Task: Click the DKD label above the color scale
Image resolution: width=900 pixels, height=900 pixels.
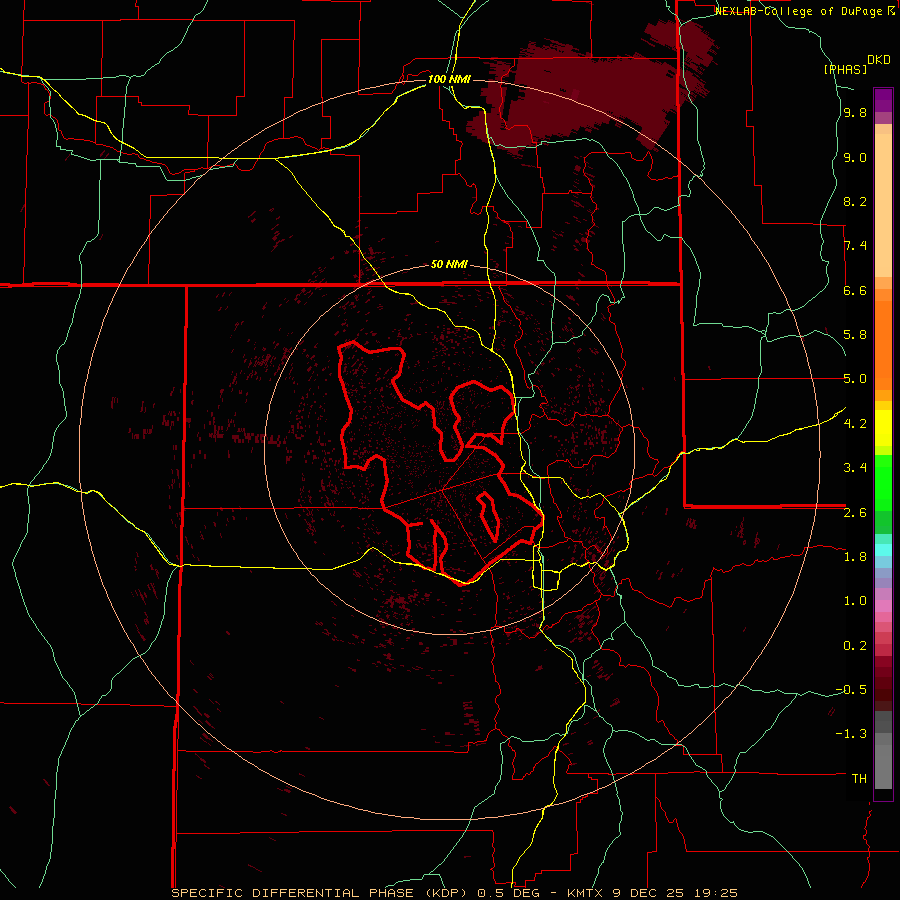Action: (x=879, y=60)
